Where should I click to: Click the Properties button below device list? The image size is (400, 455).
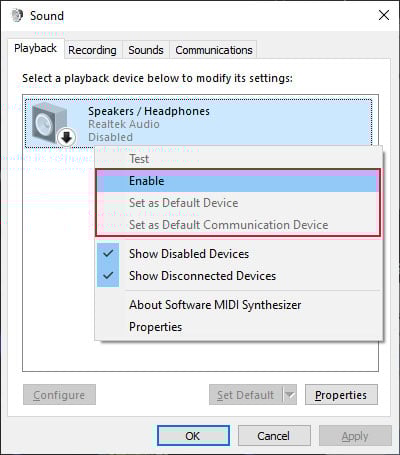pyautogui.click(x=341, y=395)
